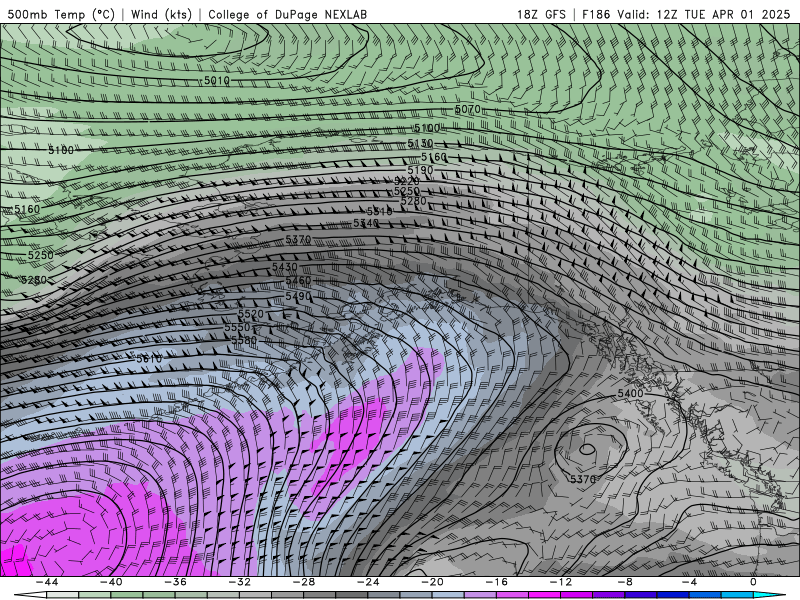Select the -36 color scale value

(175, 582)
